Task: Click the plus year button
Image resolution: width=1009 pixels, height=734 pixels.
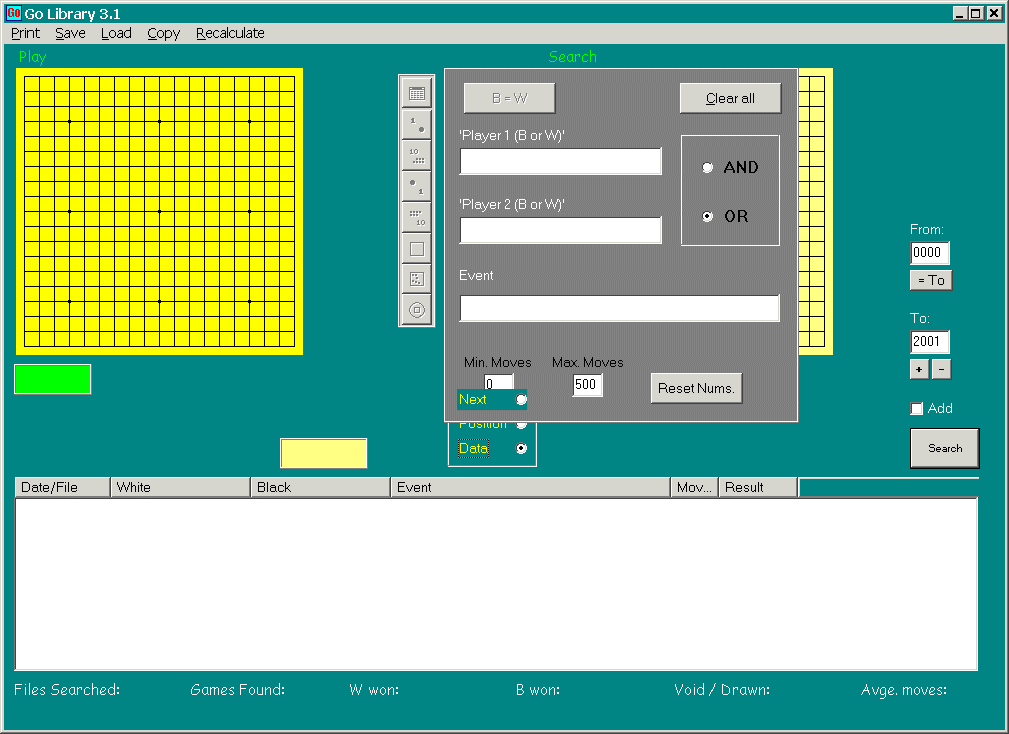Action: coord(919,369)
